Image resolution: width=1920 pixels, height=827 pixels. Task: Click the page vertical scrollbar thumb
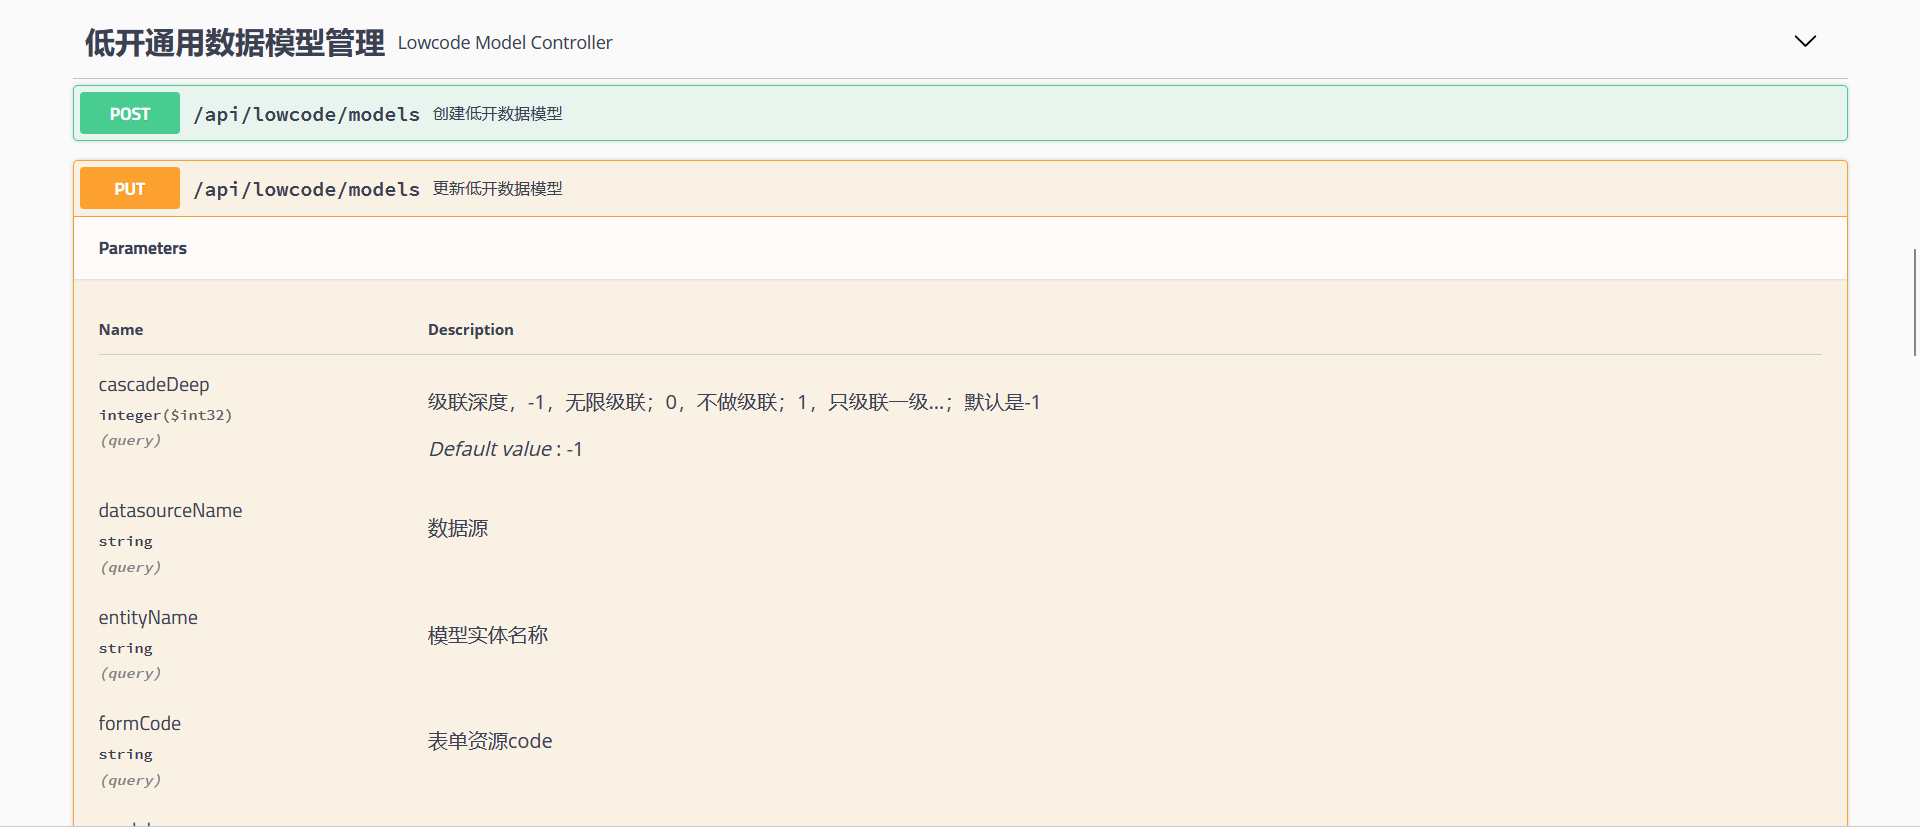(1914, 302)
